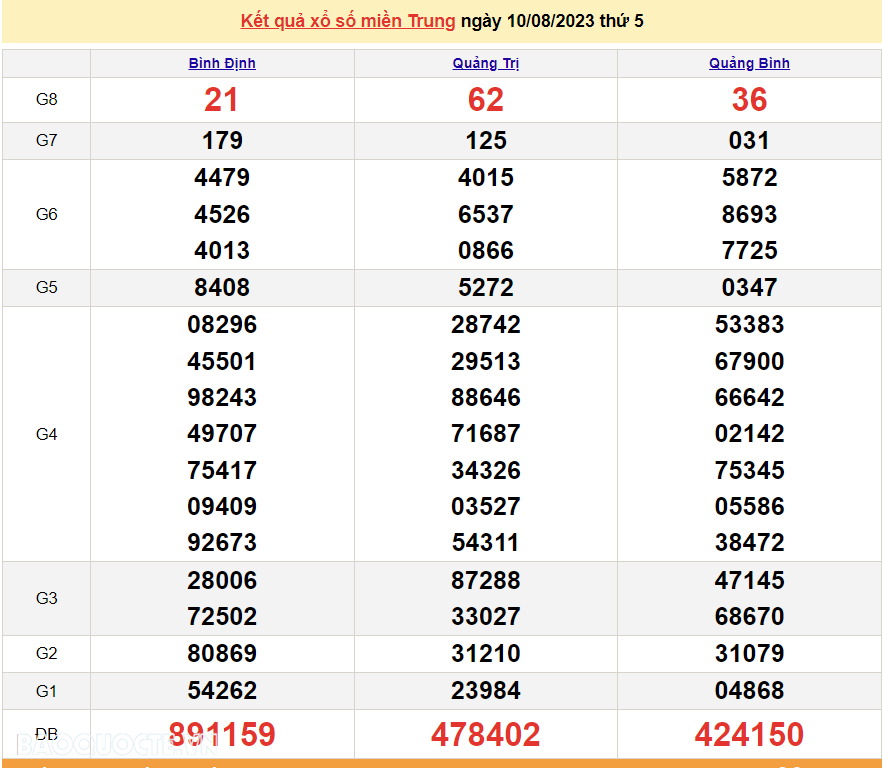The height and width of the screenshot is (768, 883).
Task: Click Quảng Bình G6 number 8693
Action: (x=749, y=215)
